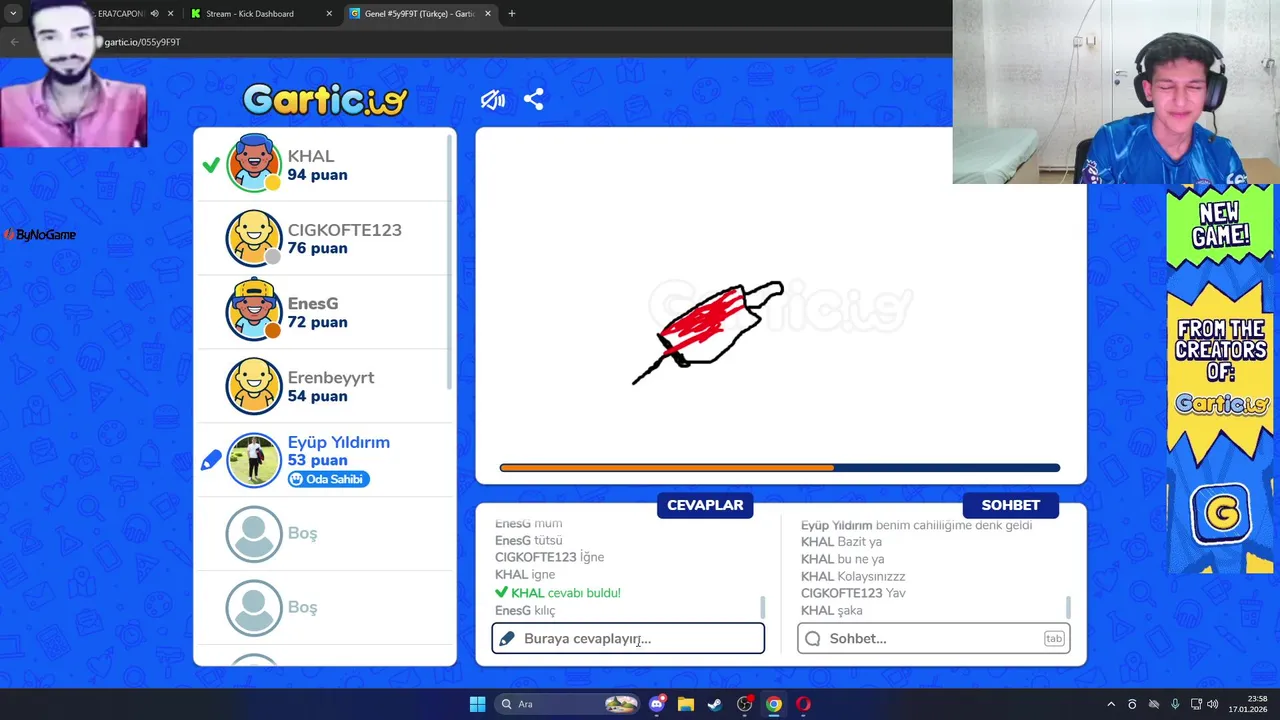Close the Kick Dashboard tab

330,14
